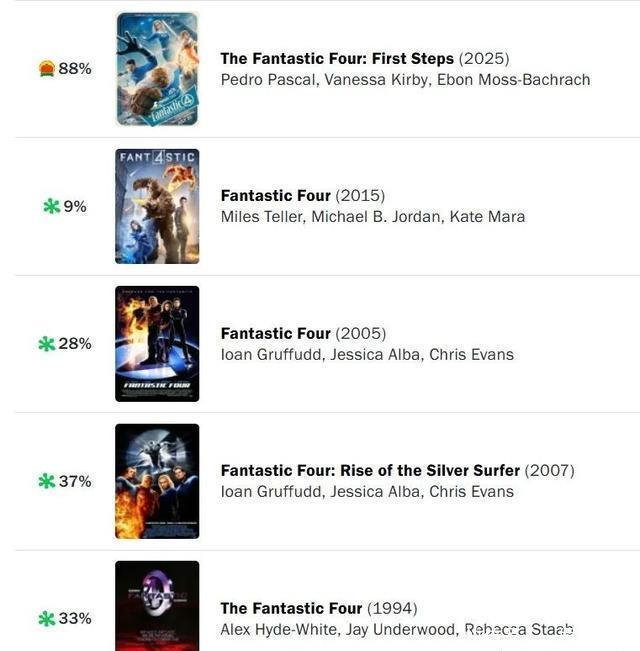
Task: Click the fresh tomato icon beside 88%
Action: (x=47, y=69)
